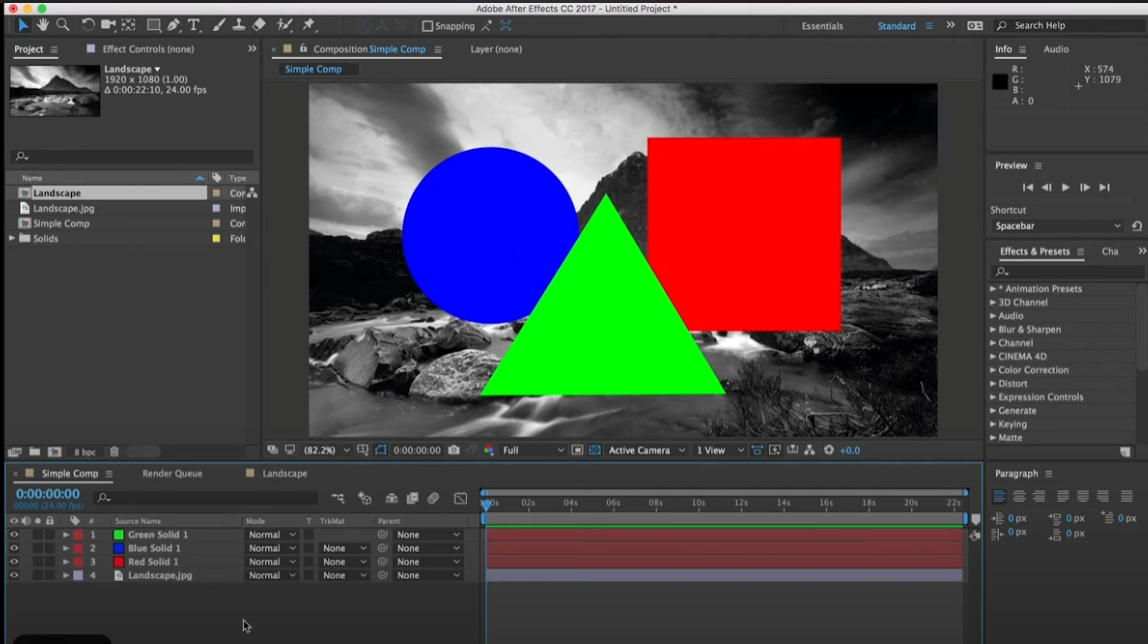
Task: Delete selected item with project trash icon
Action: point(114,452)
